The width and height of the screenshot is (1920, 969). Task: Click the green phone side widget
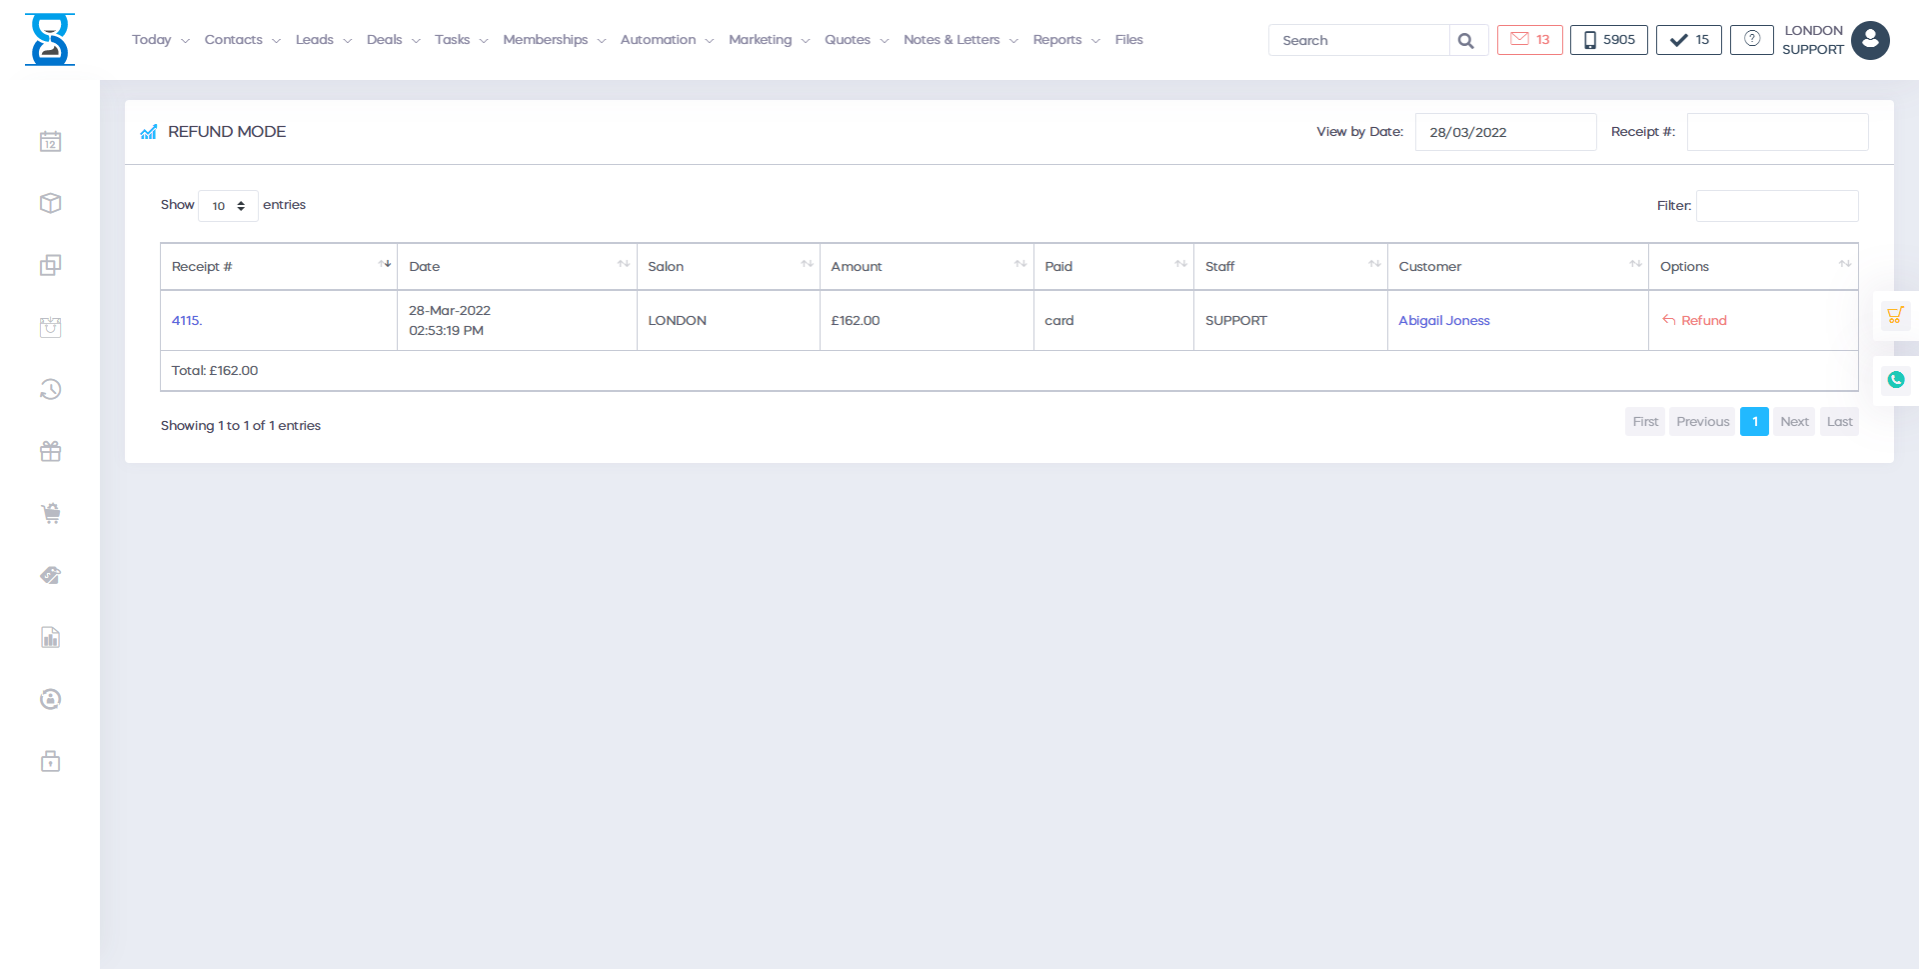click(1895, 380)
